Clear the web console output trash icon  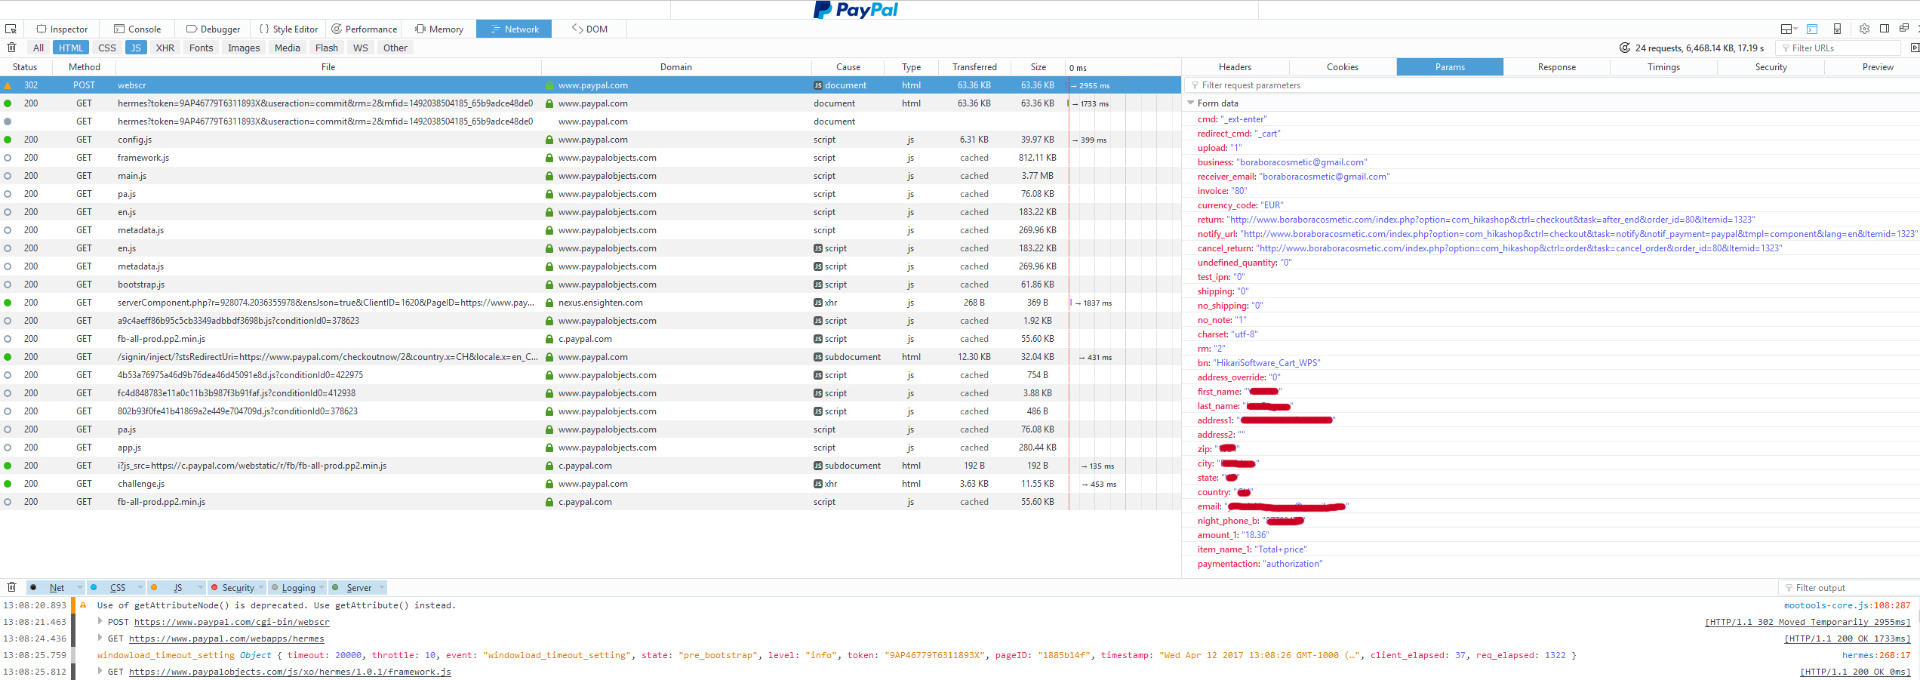click(11, 587)
